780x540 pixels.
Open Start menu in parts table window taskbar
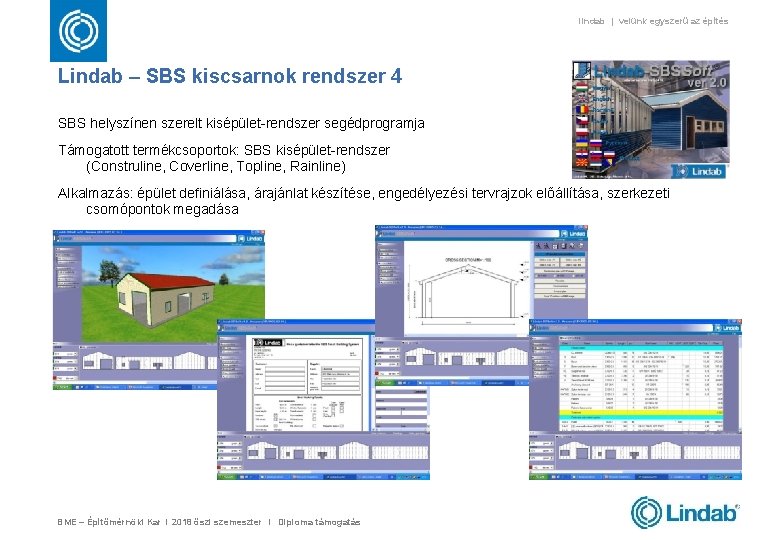539,477
